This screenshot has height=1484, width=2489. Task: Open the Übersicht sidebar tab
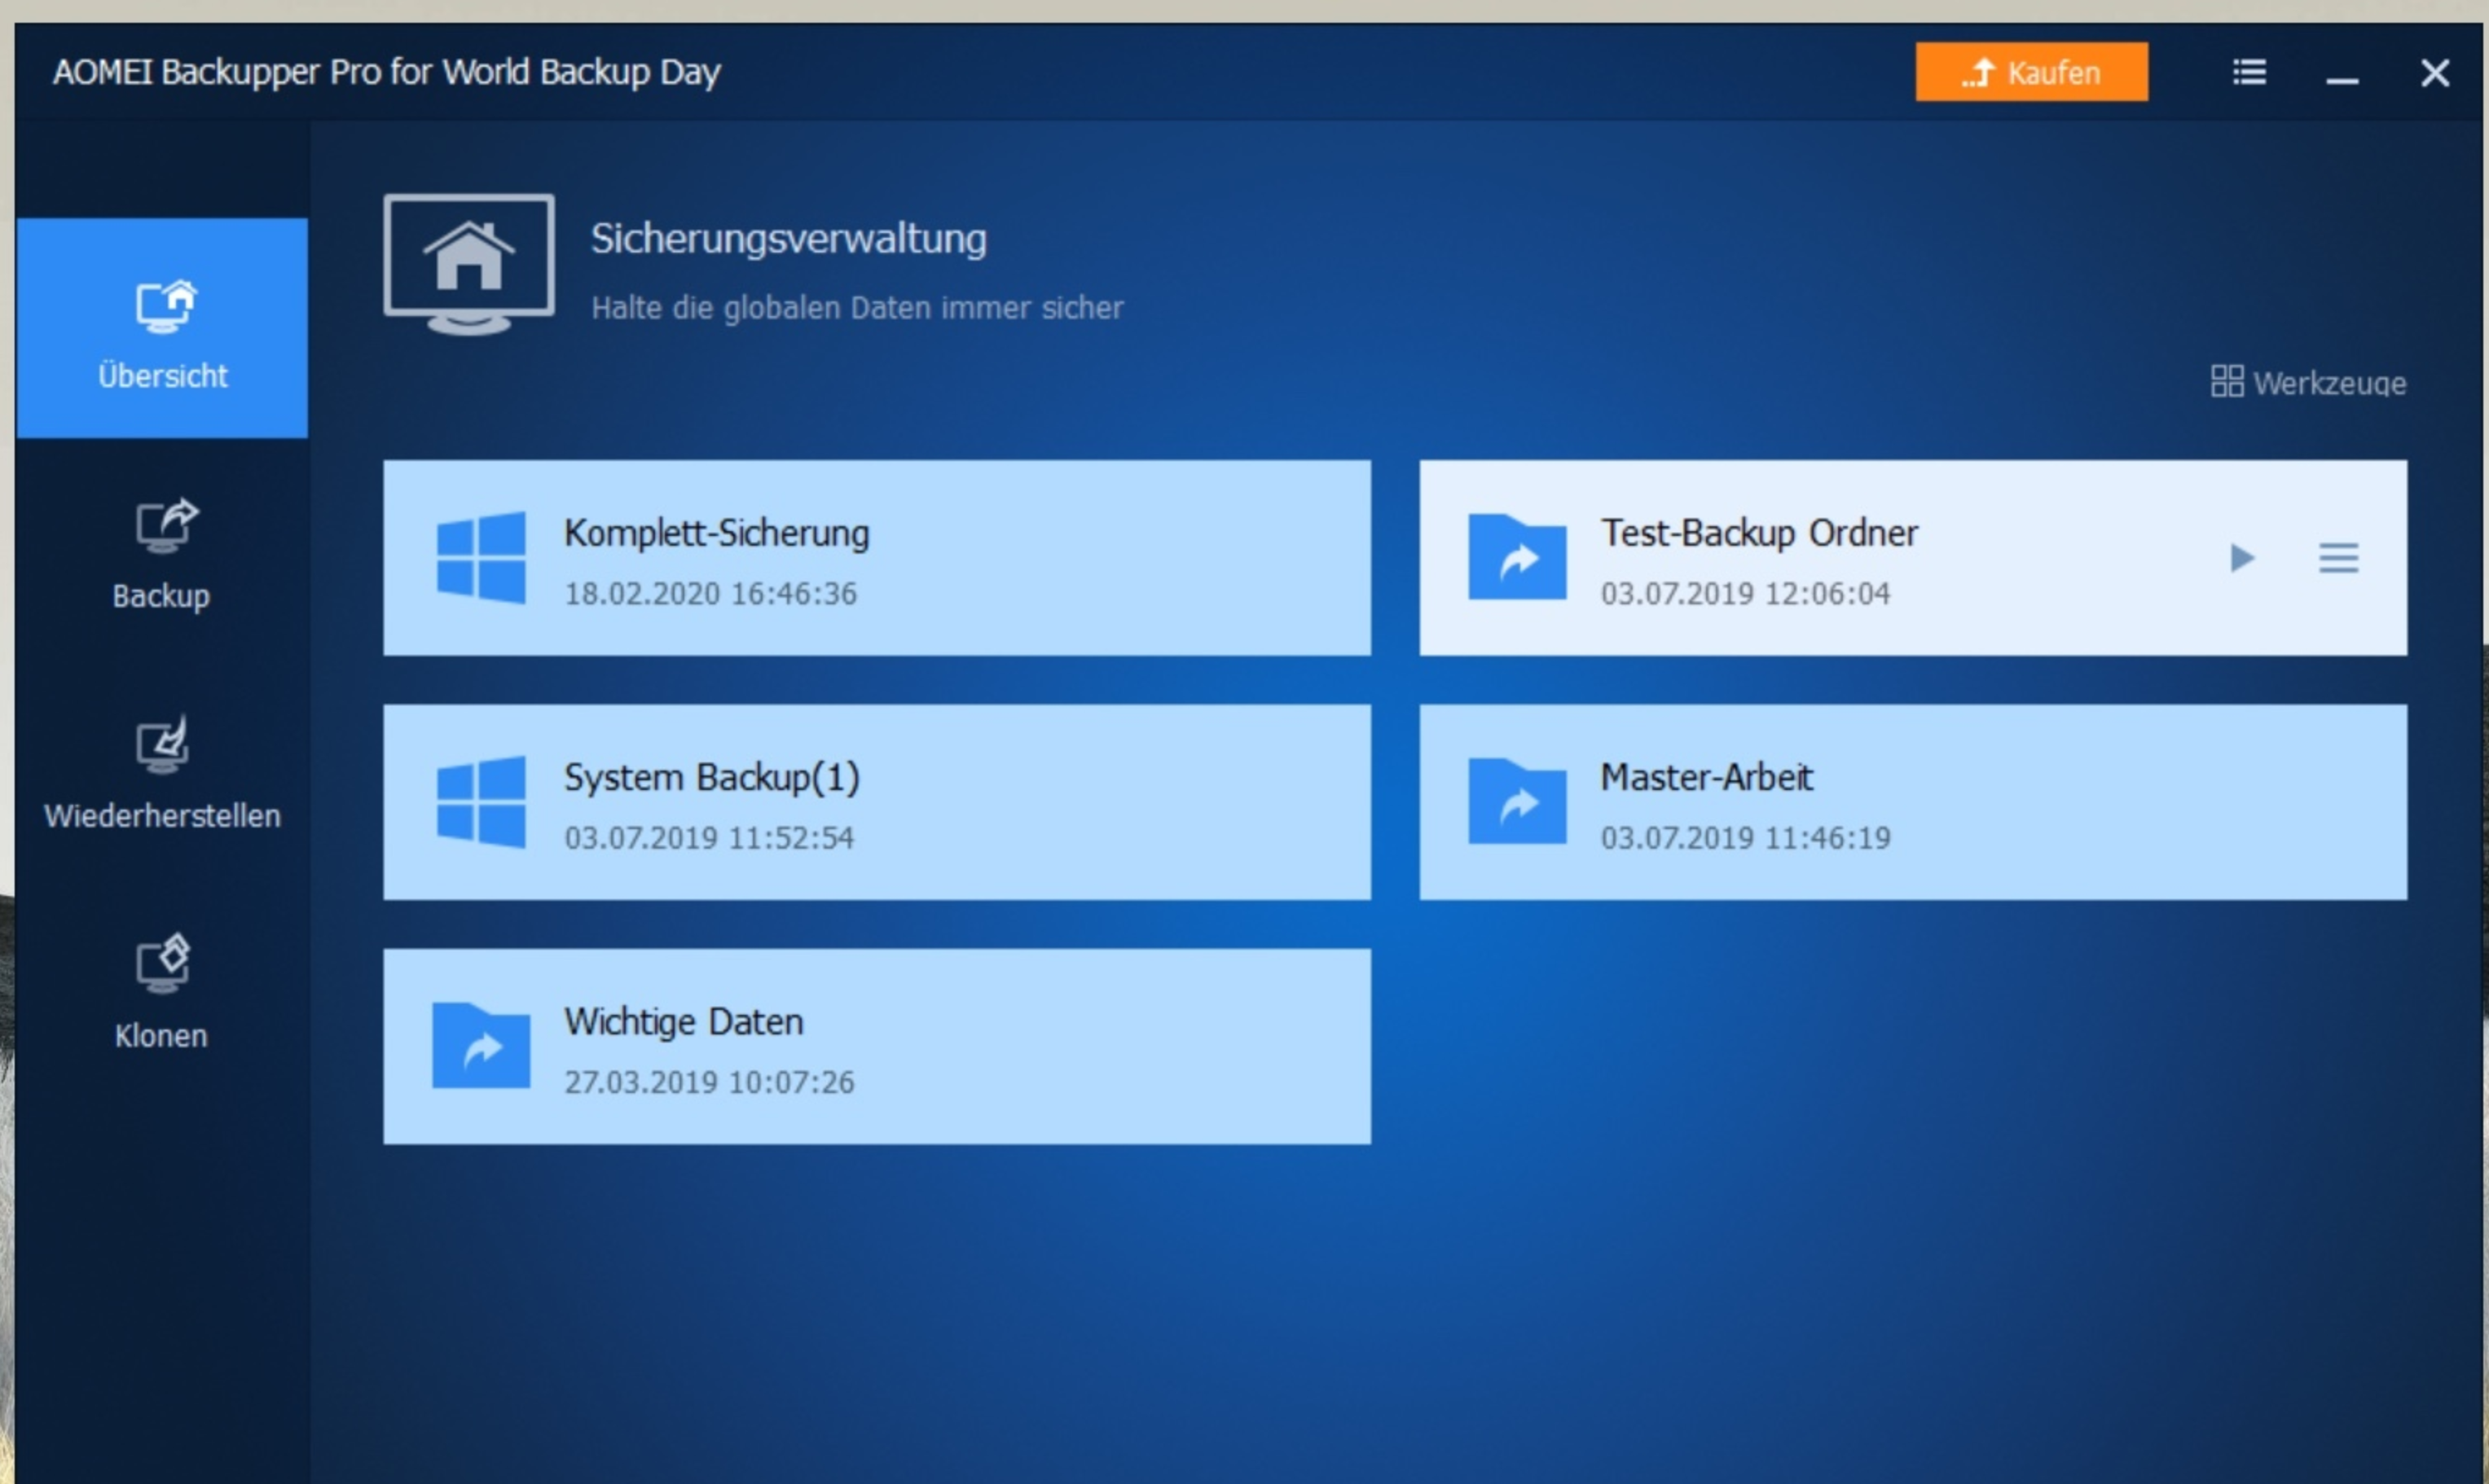tap(162, 330)
